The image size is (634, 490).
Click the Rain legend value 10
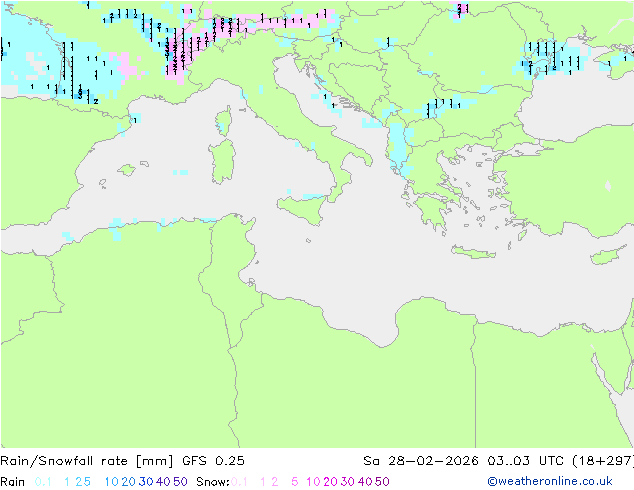pyautogui.click(x=111, y=482)
